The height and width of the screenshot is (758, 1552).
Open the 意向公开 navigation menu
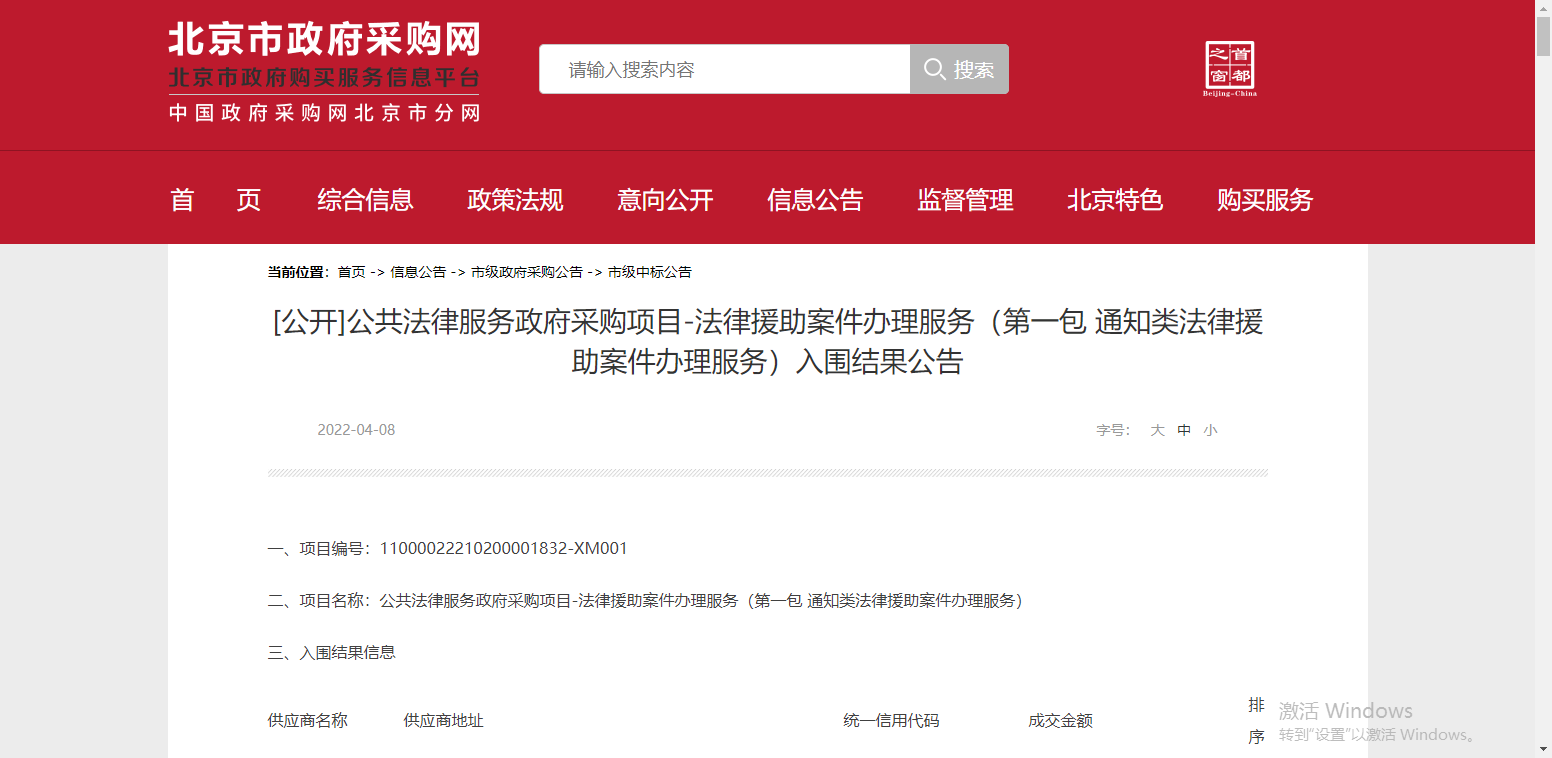665,200
